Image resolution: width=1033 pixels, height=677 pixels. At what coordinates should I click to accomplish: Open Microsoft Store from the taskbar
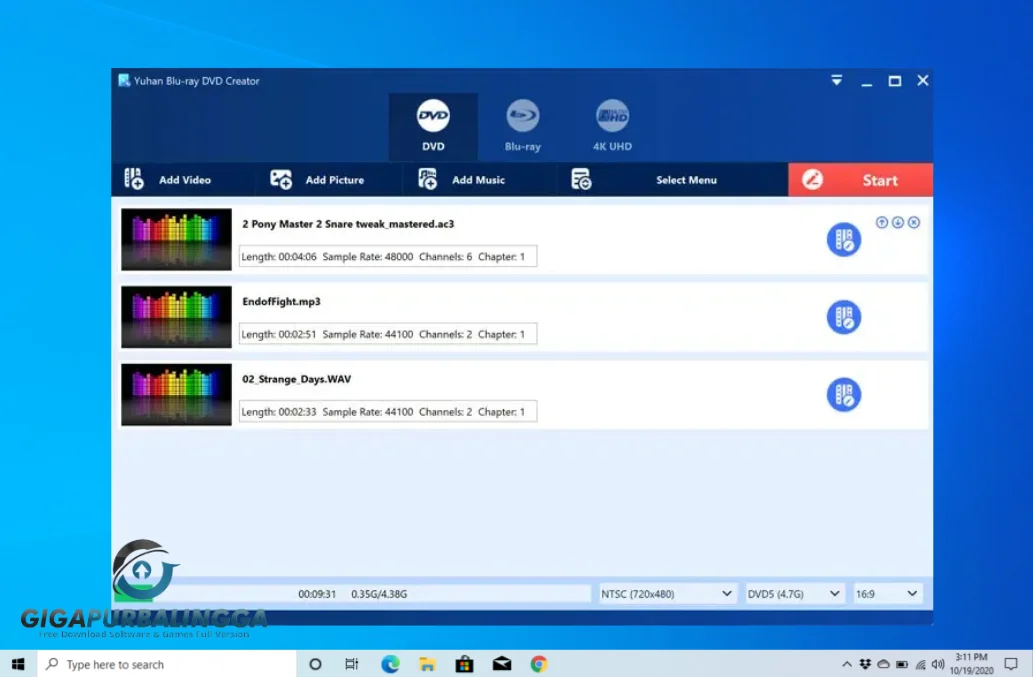tap(464, 664)
